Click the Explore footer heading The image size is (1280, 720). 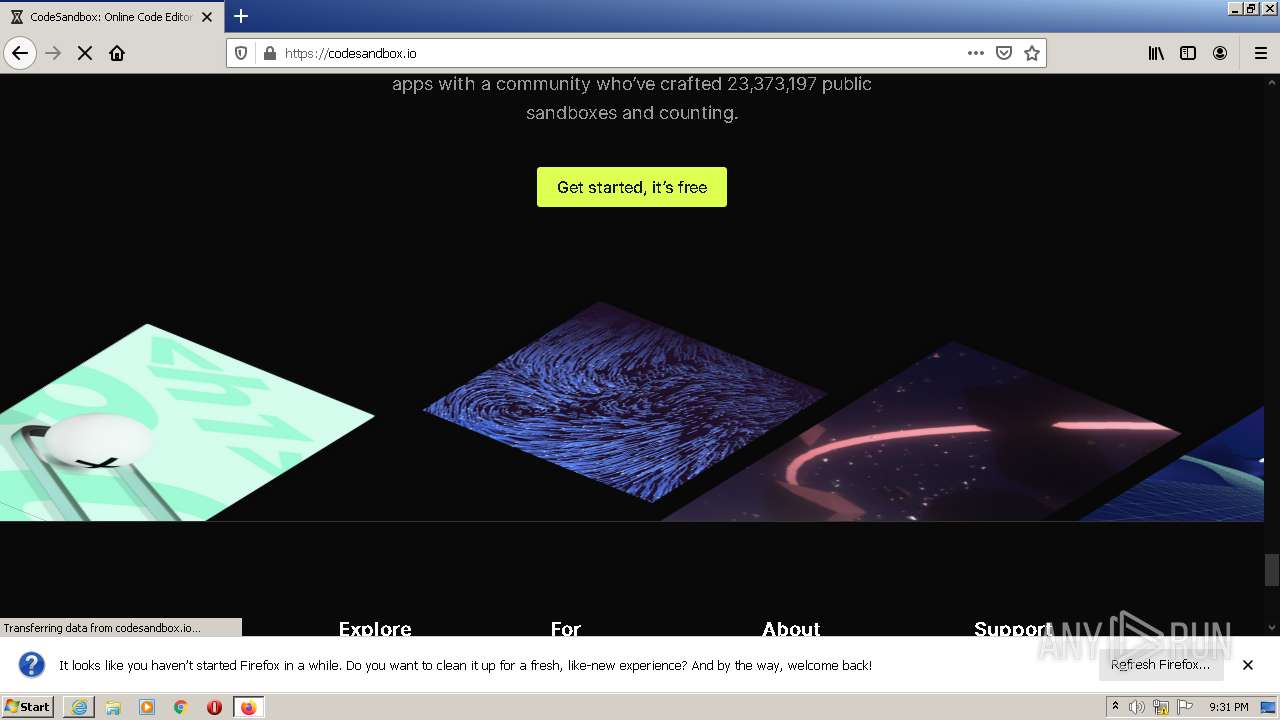pos(375,629)
